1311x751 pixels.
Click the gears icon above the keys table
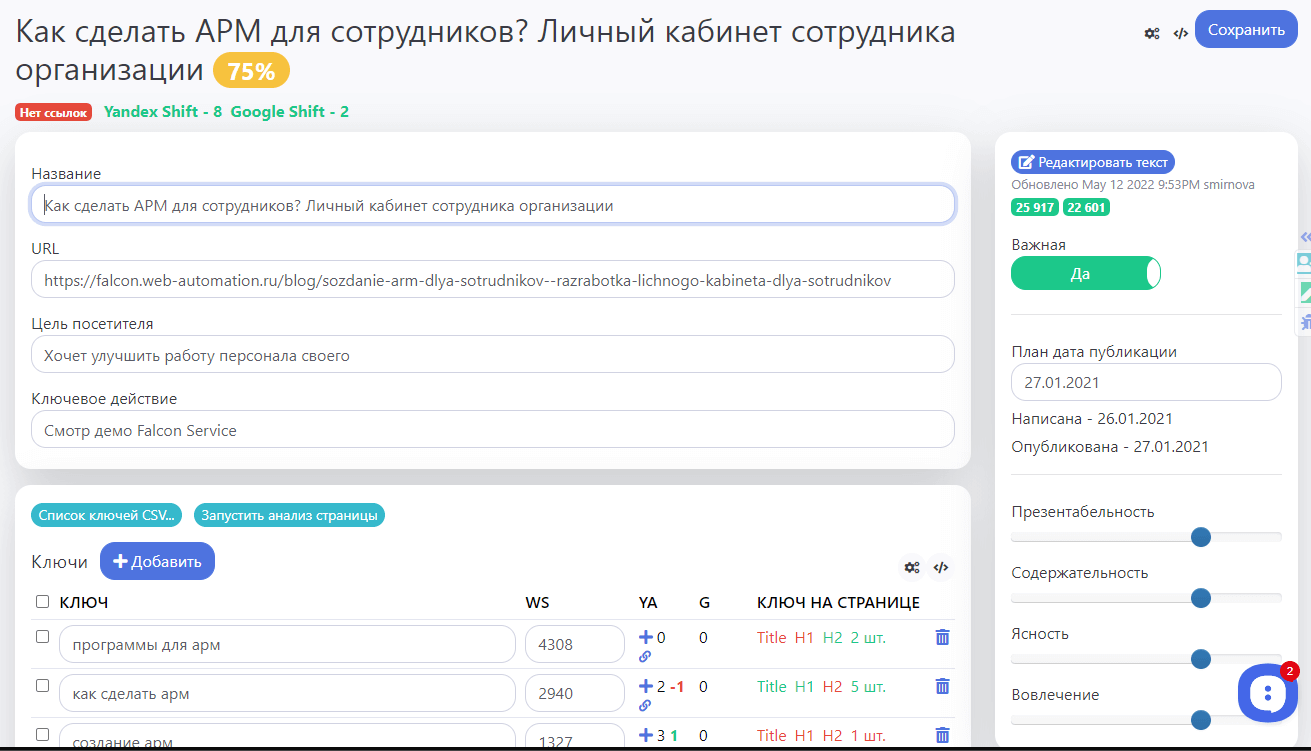pos(912,567)
